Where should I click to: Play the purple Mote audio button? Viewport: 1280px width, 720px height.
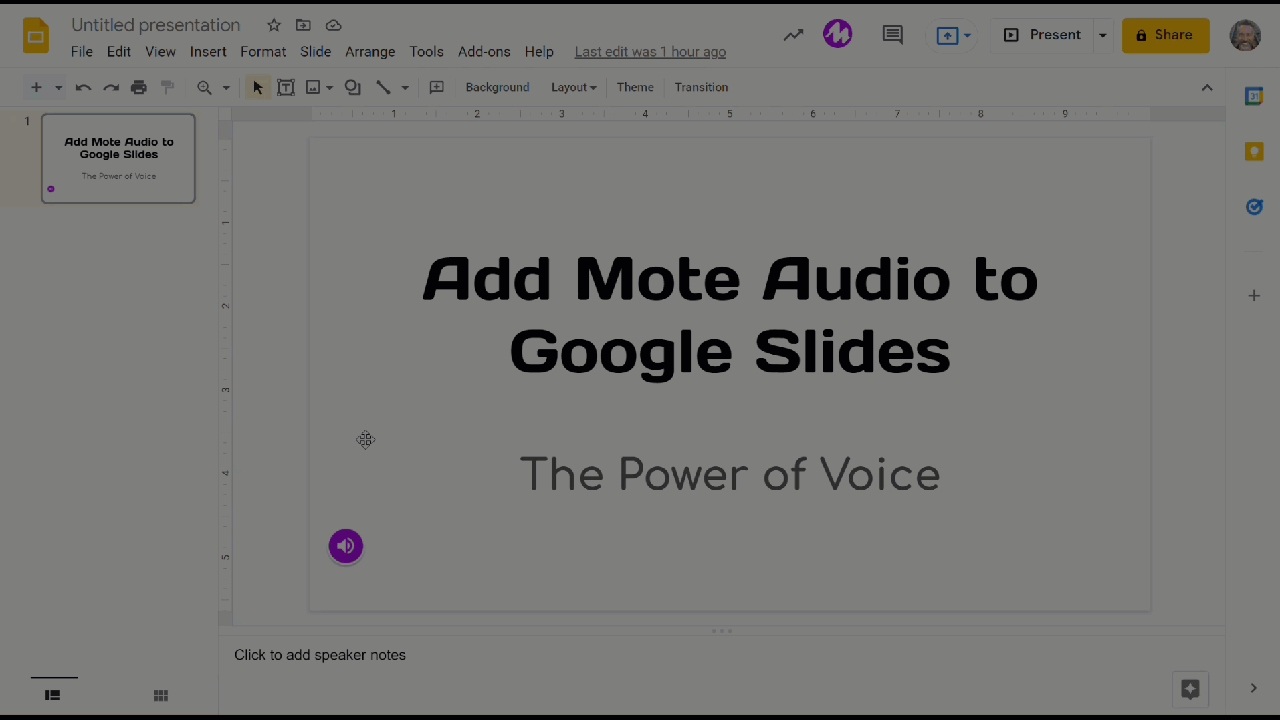(346, 546)
